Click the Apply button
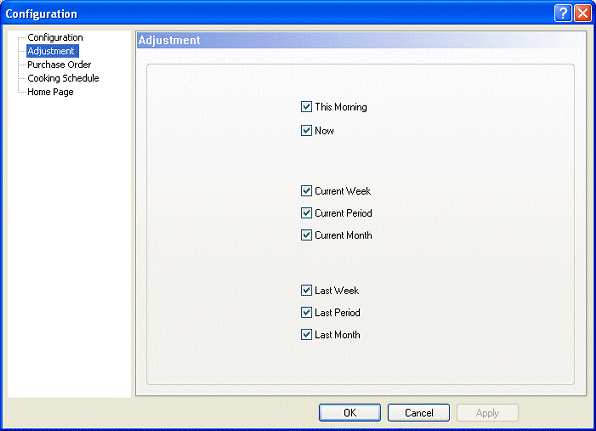 [487, 413]
